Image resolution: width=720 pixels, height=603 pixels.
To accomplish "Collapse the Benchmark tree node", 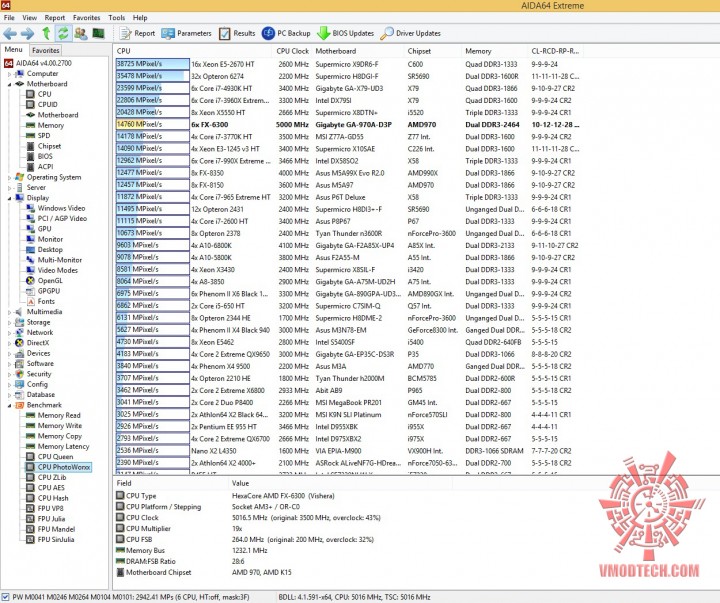I will click(9, 405).
